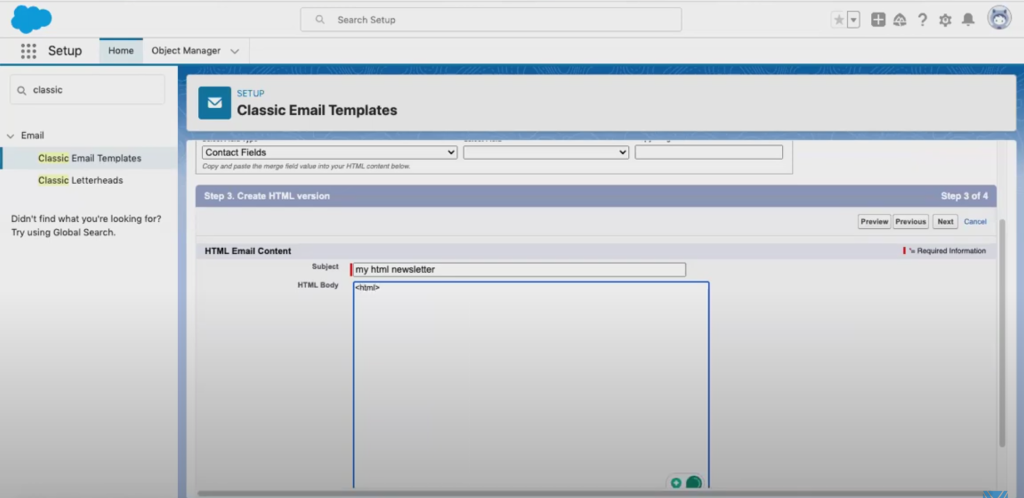Image resolution: width=1024 pixels, height=498 pixels.
Task: Open the Contact Fields dropdown
Action: click(x=330, y=152)
